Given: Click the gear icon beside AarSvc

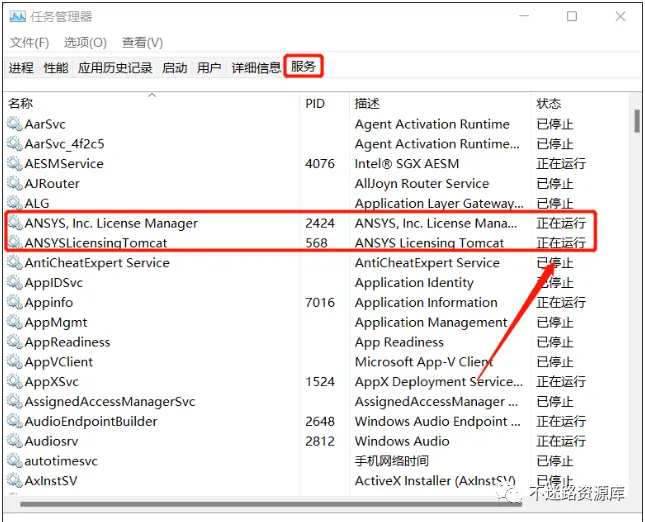Looking at the screenshot, I should [x=14, y=123].
